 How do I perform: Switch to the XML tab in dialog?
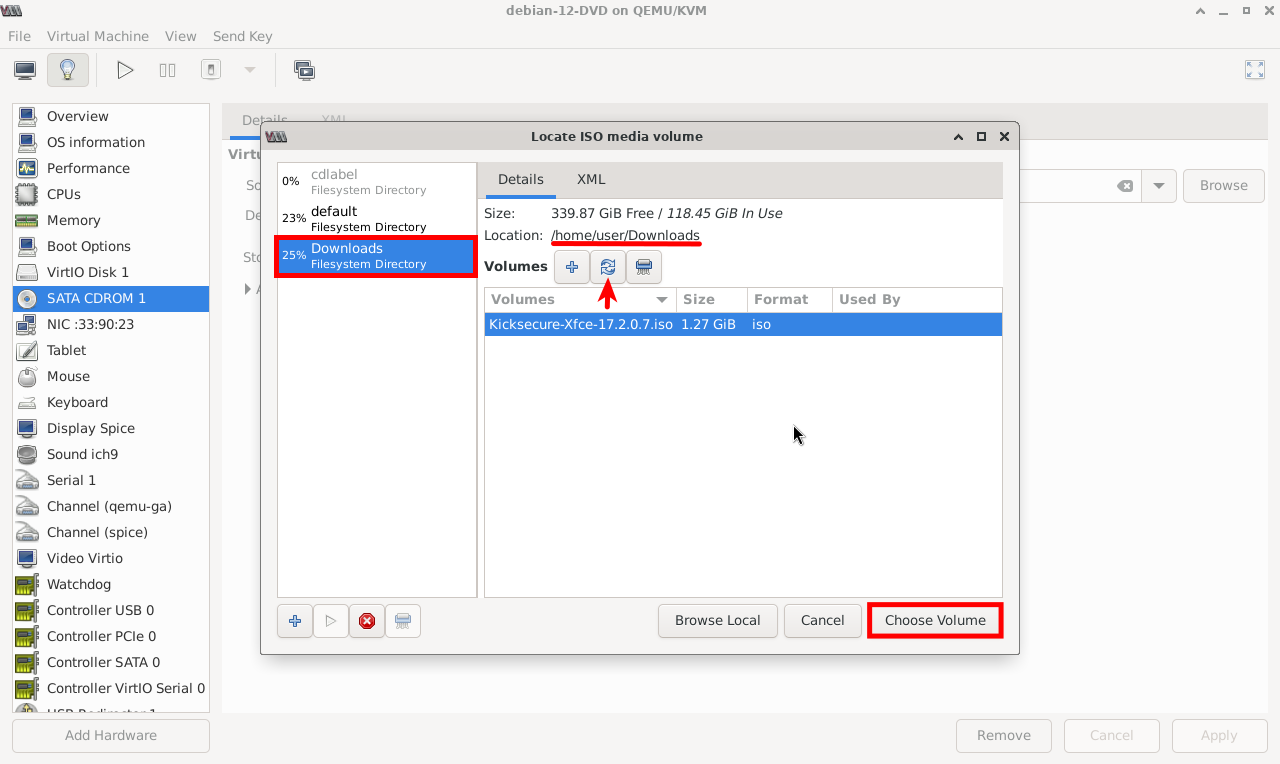591,180
